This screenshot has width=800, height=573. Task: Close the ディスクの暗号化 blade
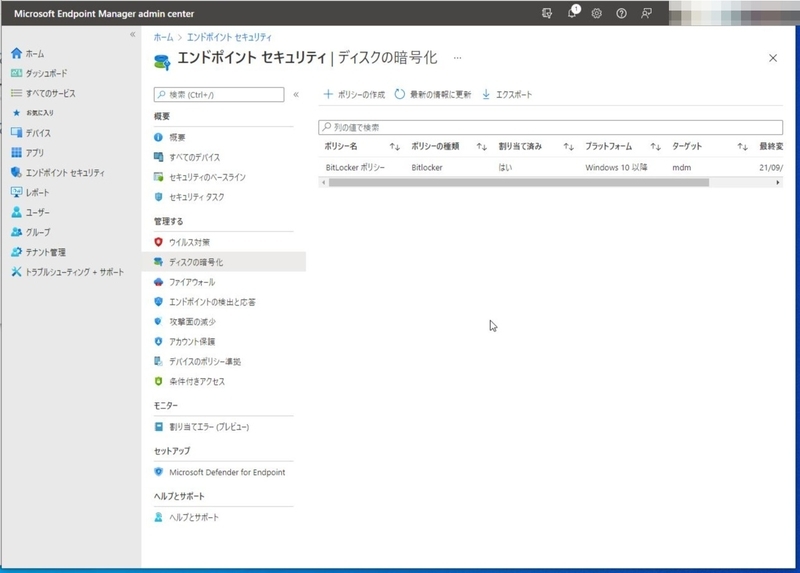click(x=773, y=58)
